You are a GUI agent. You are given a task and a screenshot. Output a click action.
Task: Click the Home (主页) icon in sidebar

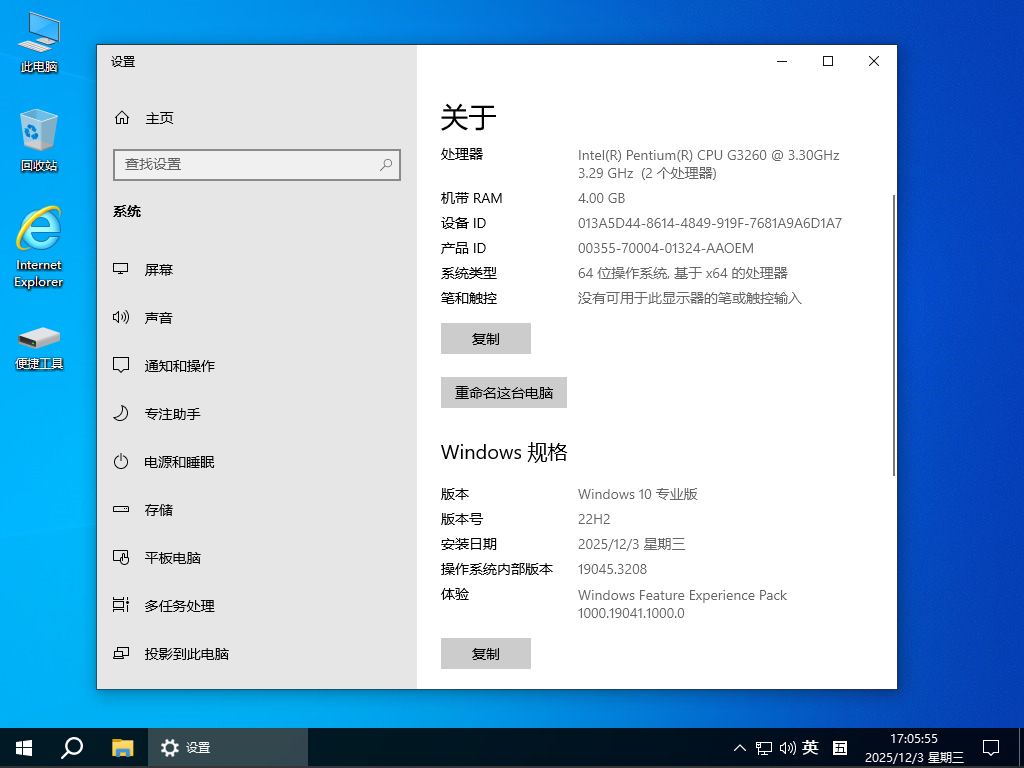[122, 118]
